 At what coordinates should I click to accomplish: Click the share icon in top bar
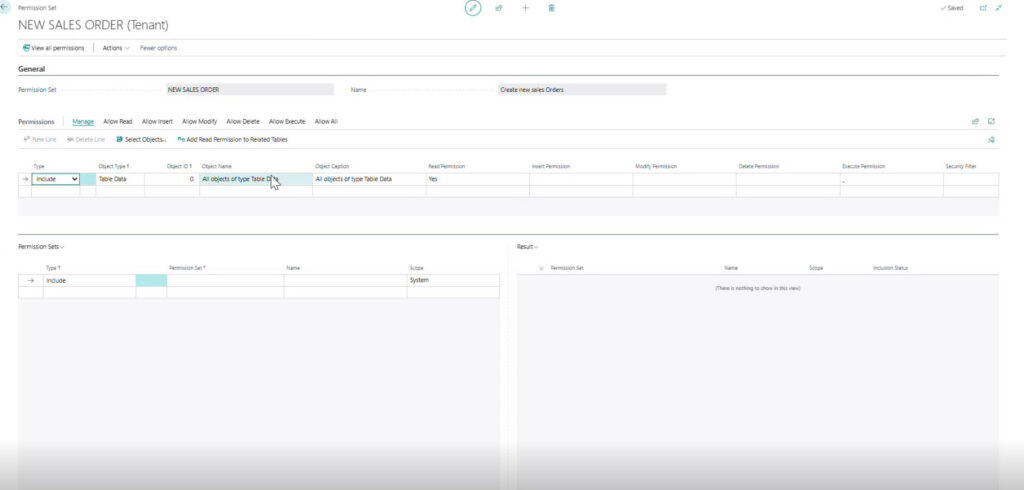point(499,8)
